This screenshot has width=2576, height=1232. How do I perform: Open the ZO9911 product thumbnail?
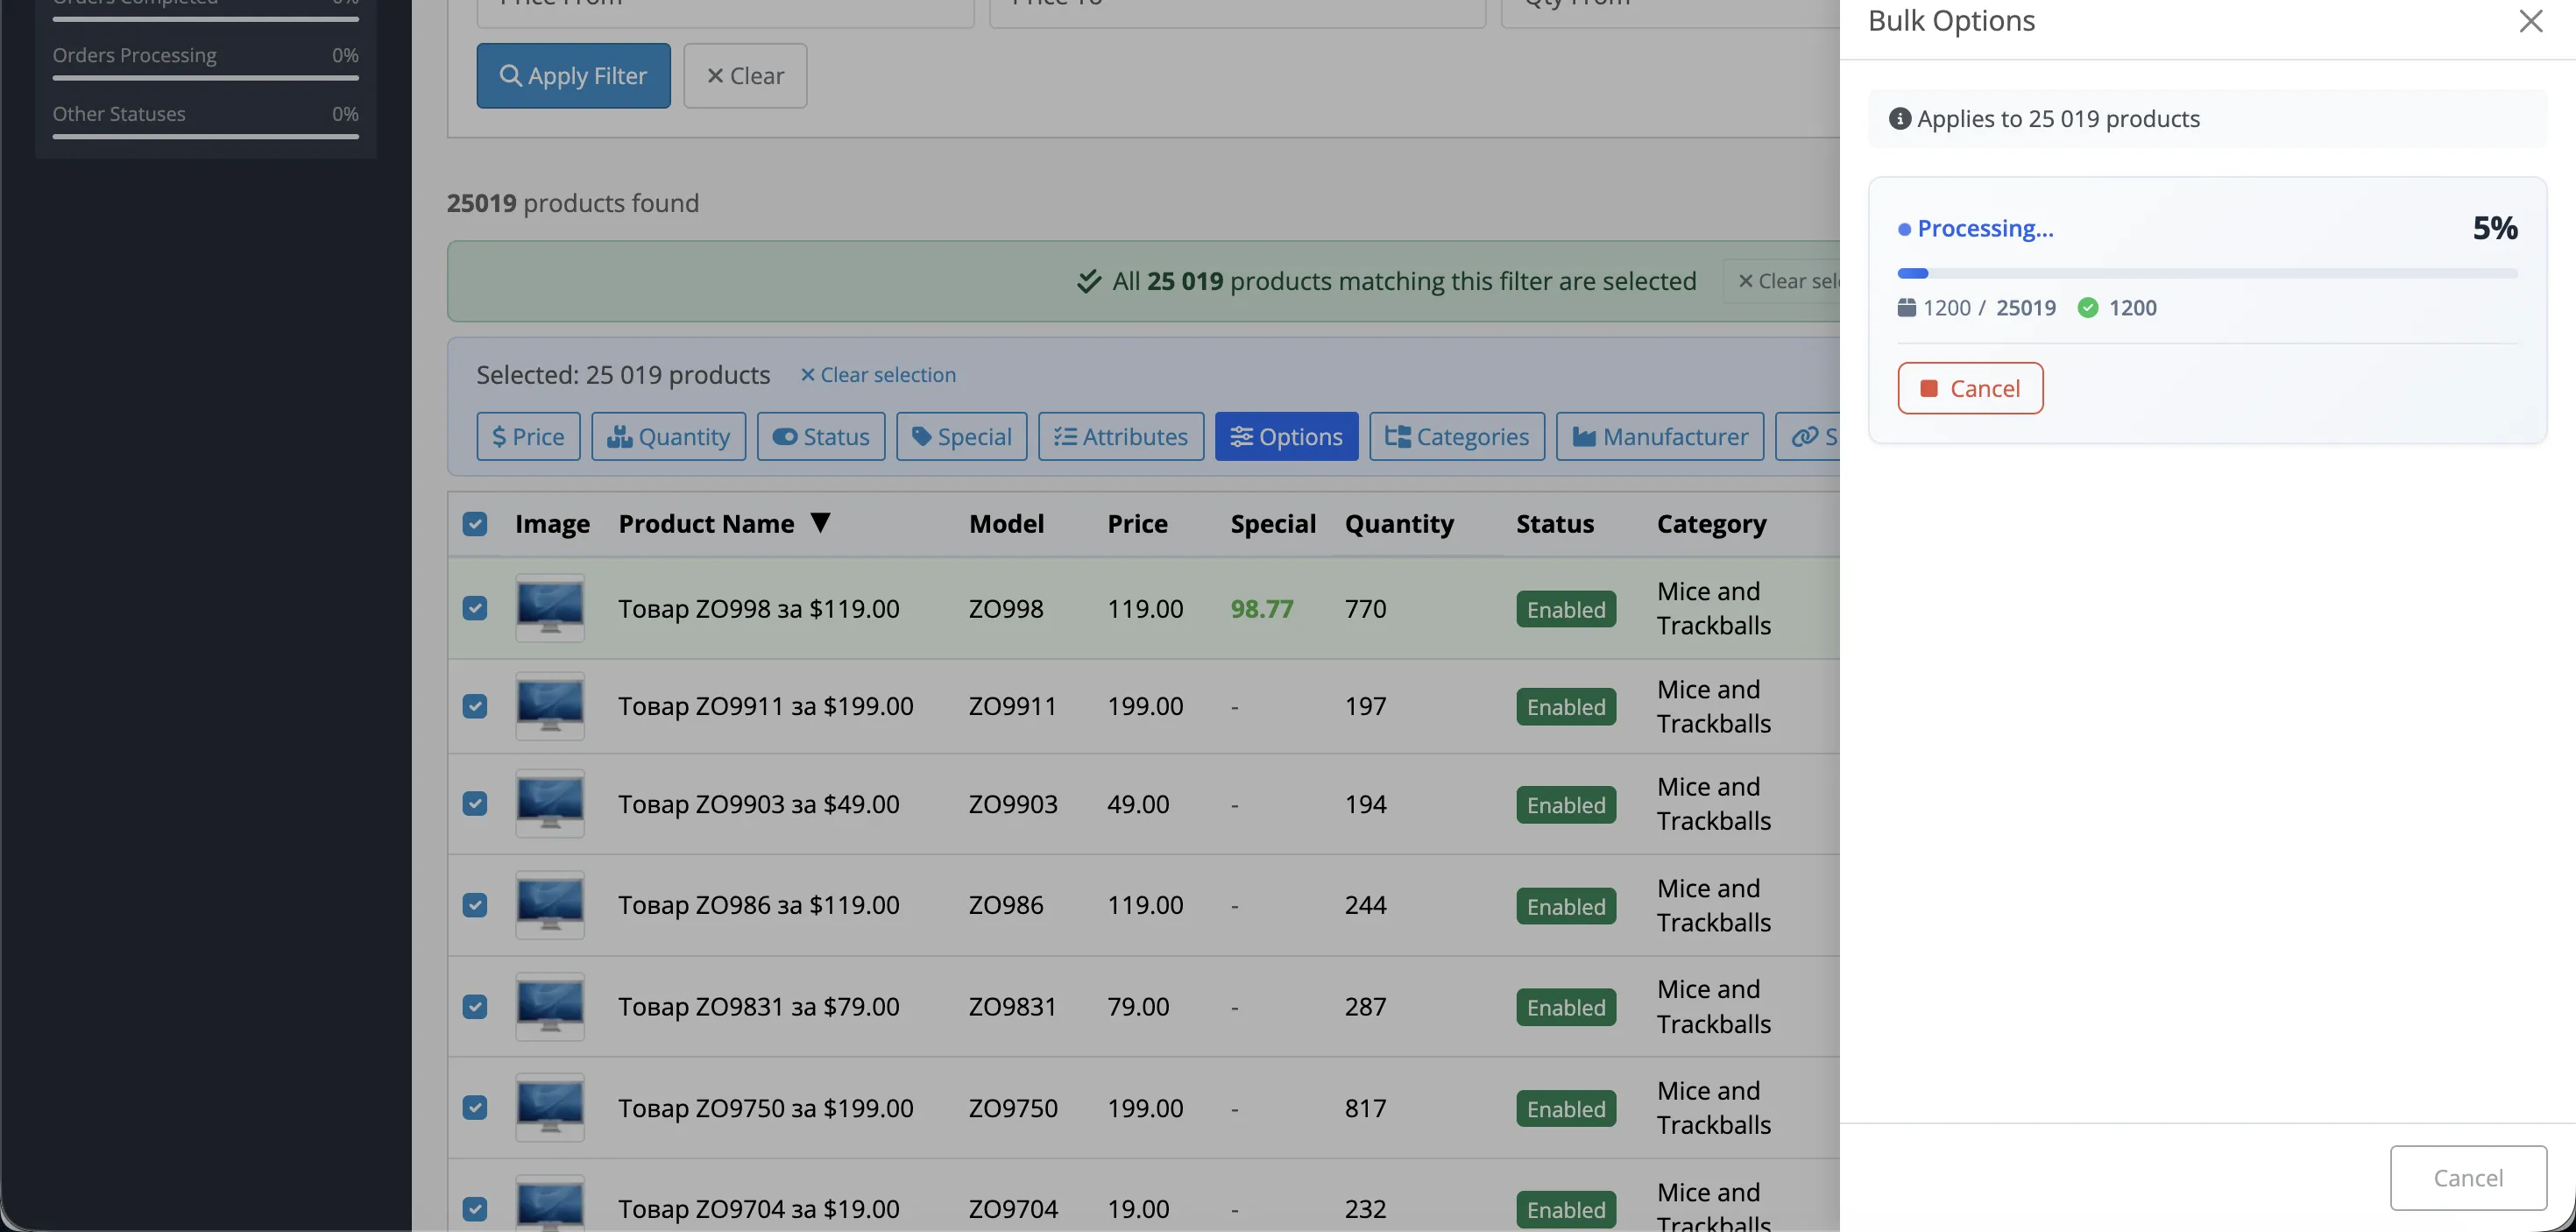coord(550,706)
